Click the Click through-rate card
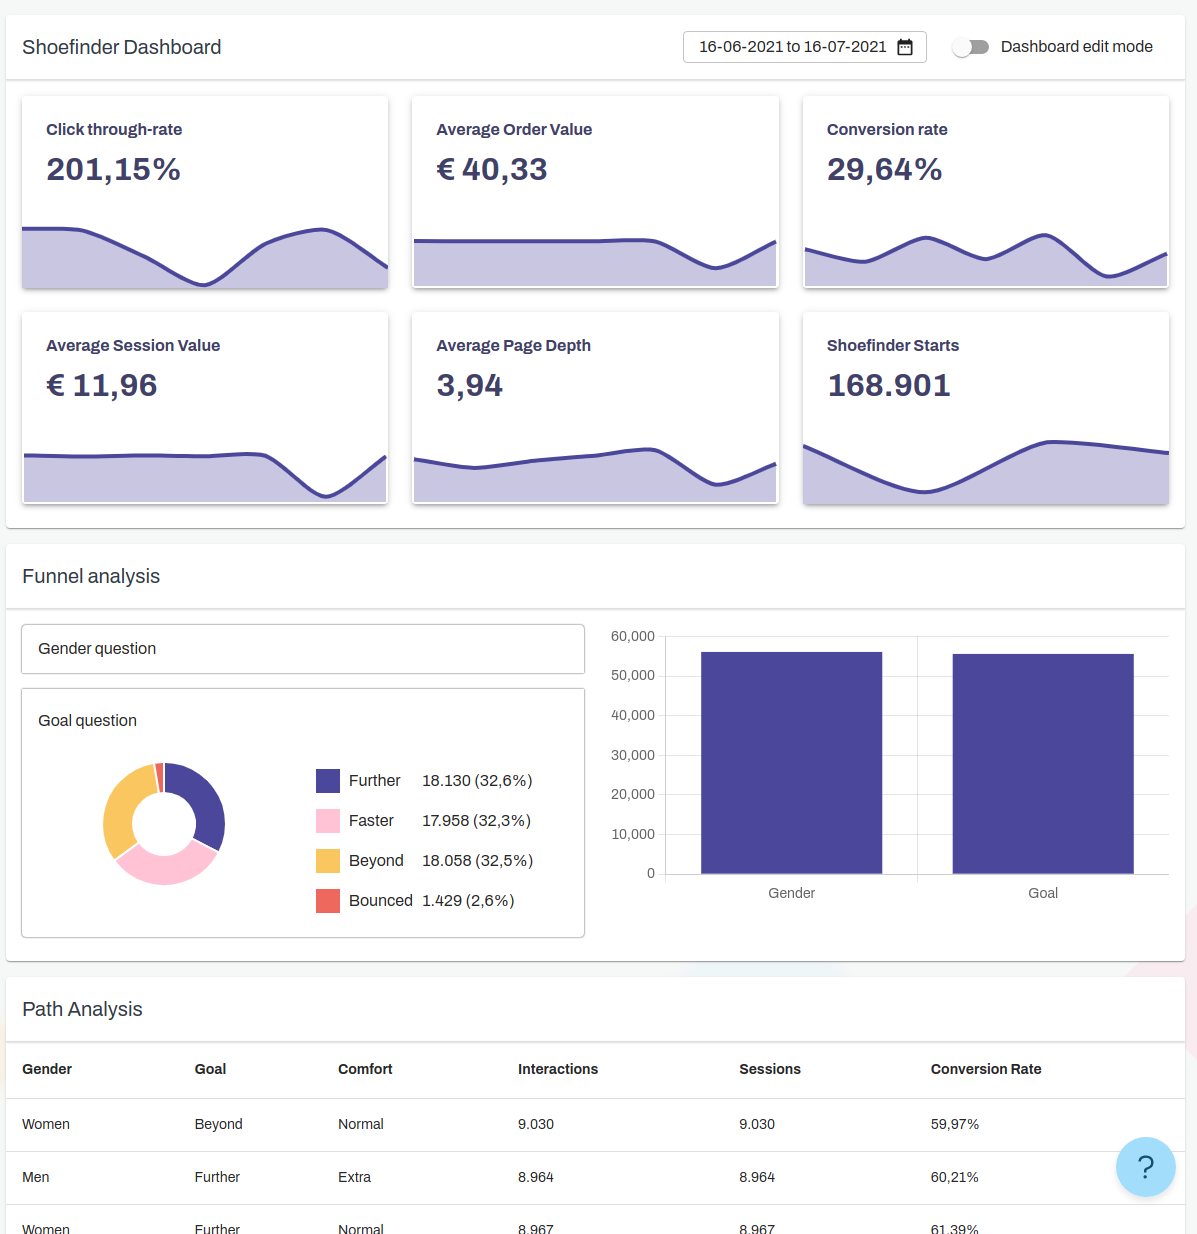The width and height of the screenshot is (1197, 1234). pyautogui.click(x=205, y=192)
